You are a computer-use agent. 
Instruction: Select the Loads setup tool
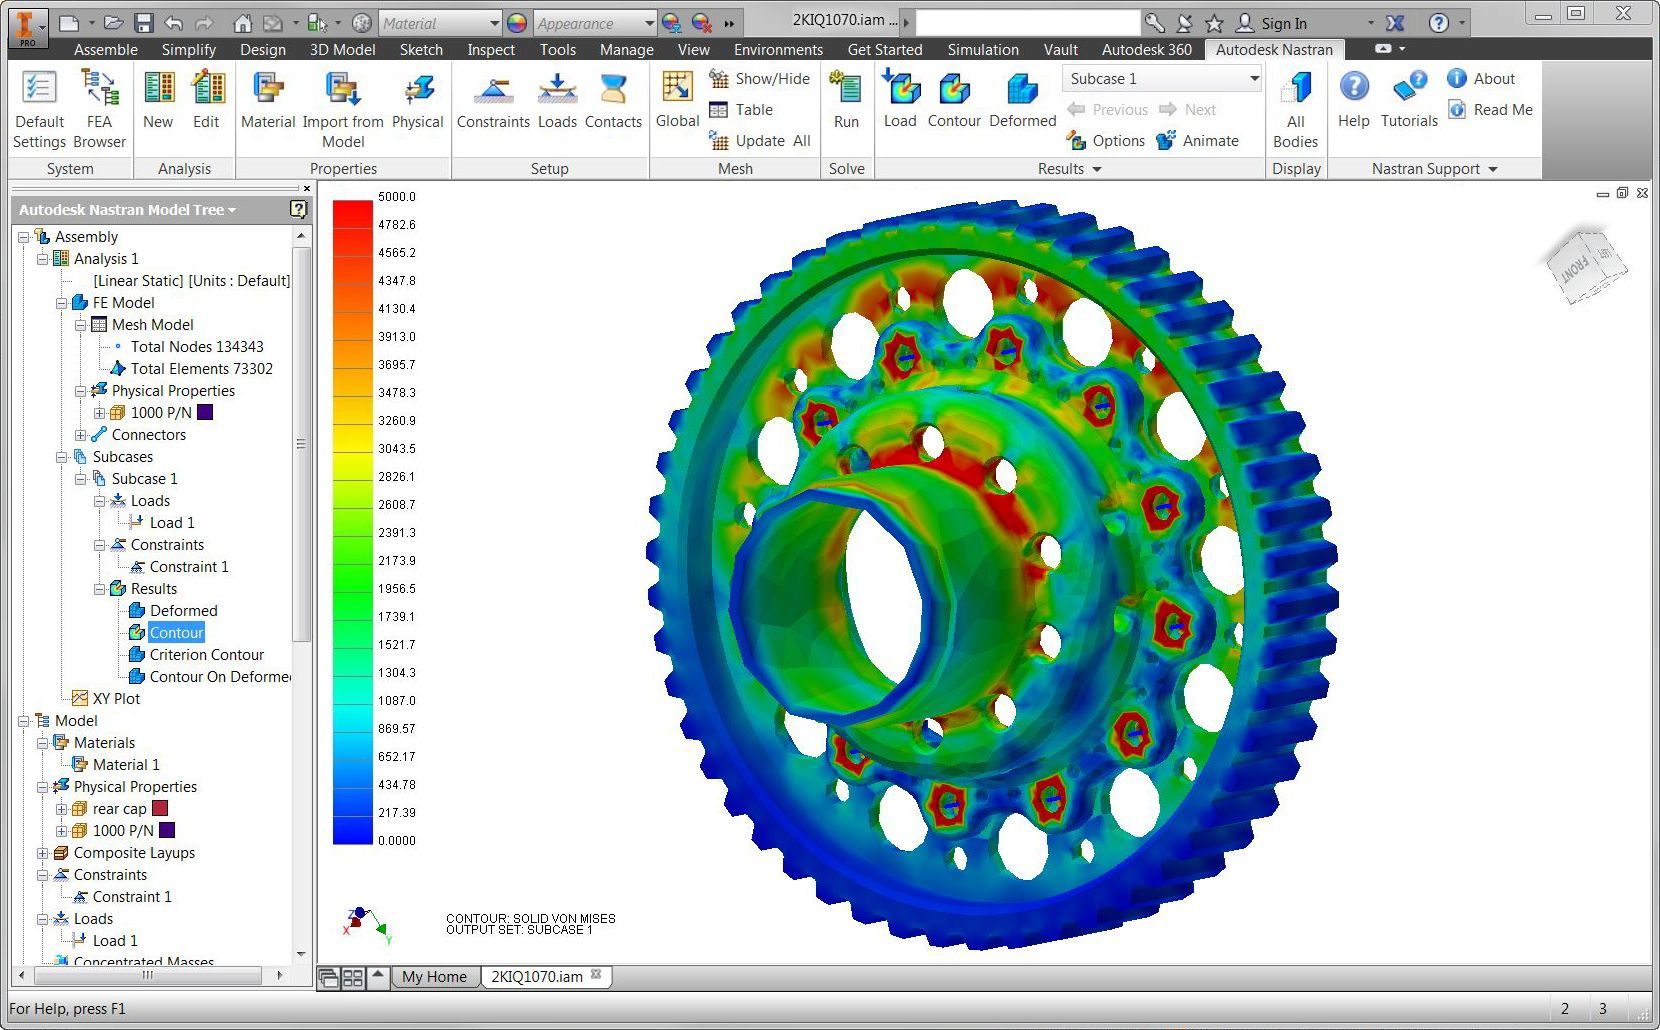(x=557, y=101)
